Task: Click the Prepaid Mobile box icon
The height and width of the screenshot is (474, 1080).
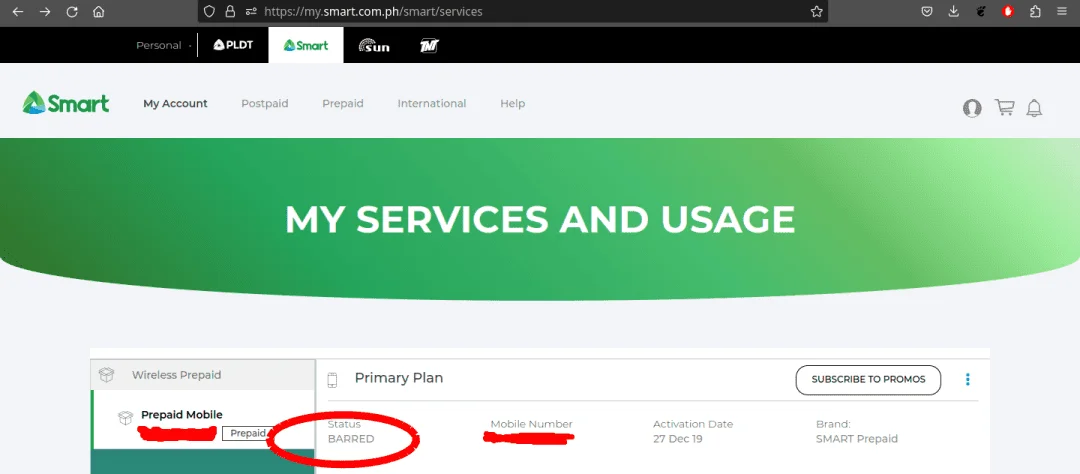Action: click(125, 418)
